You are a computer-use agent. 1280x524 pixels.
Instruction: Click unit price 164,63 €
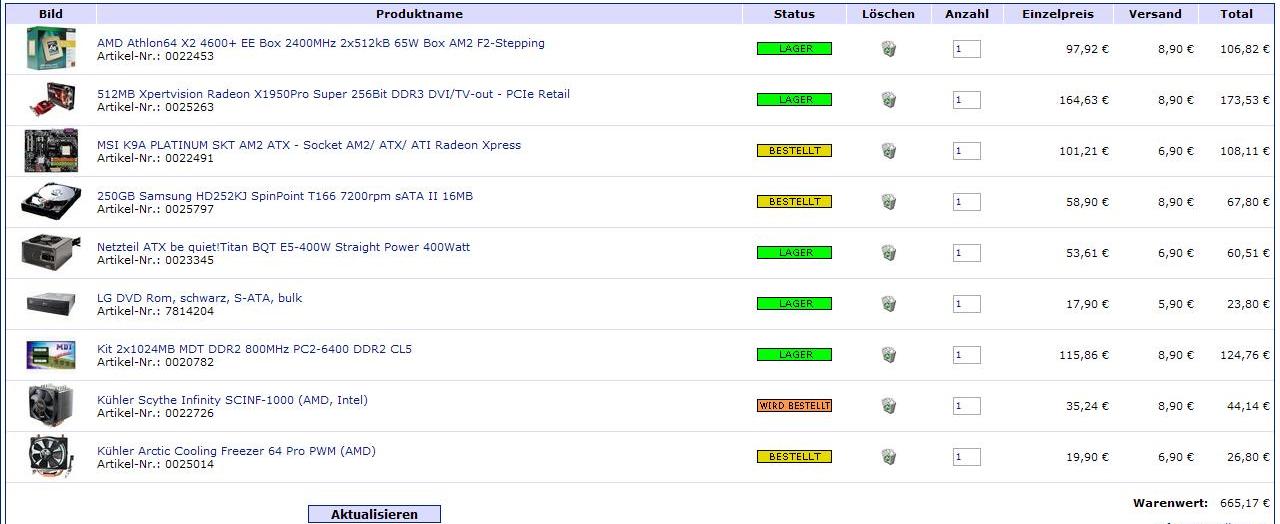coord(1084,100)
